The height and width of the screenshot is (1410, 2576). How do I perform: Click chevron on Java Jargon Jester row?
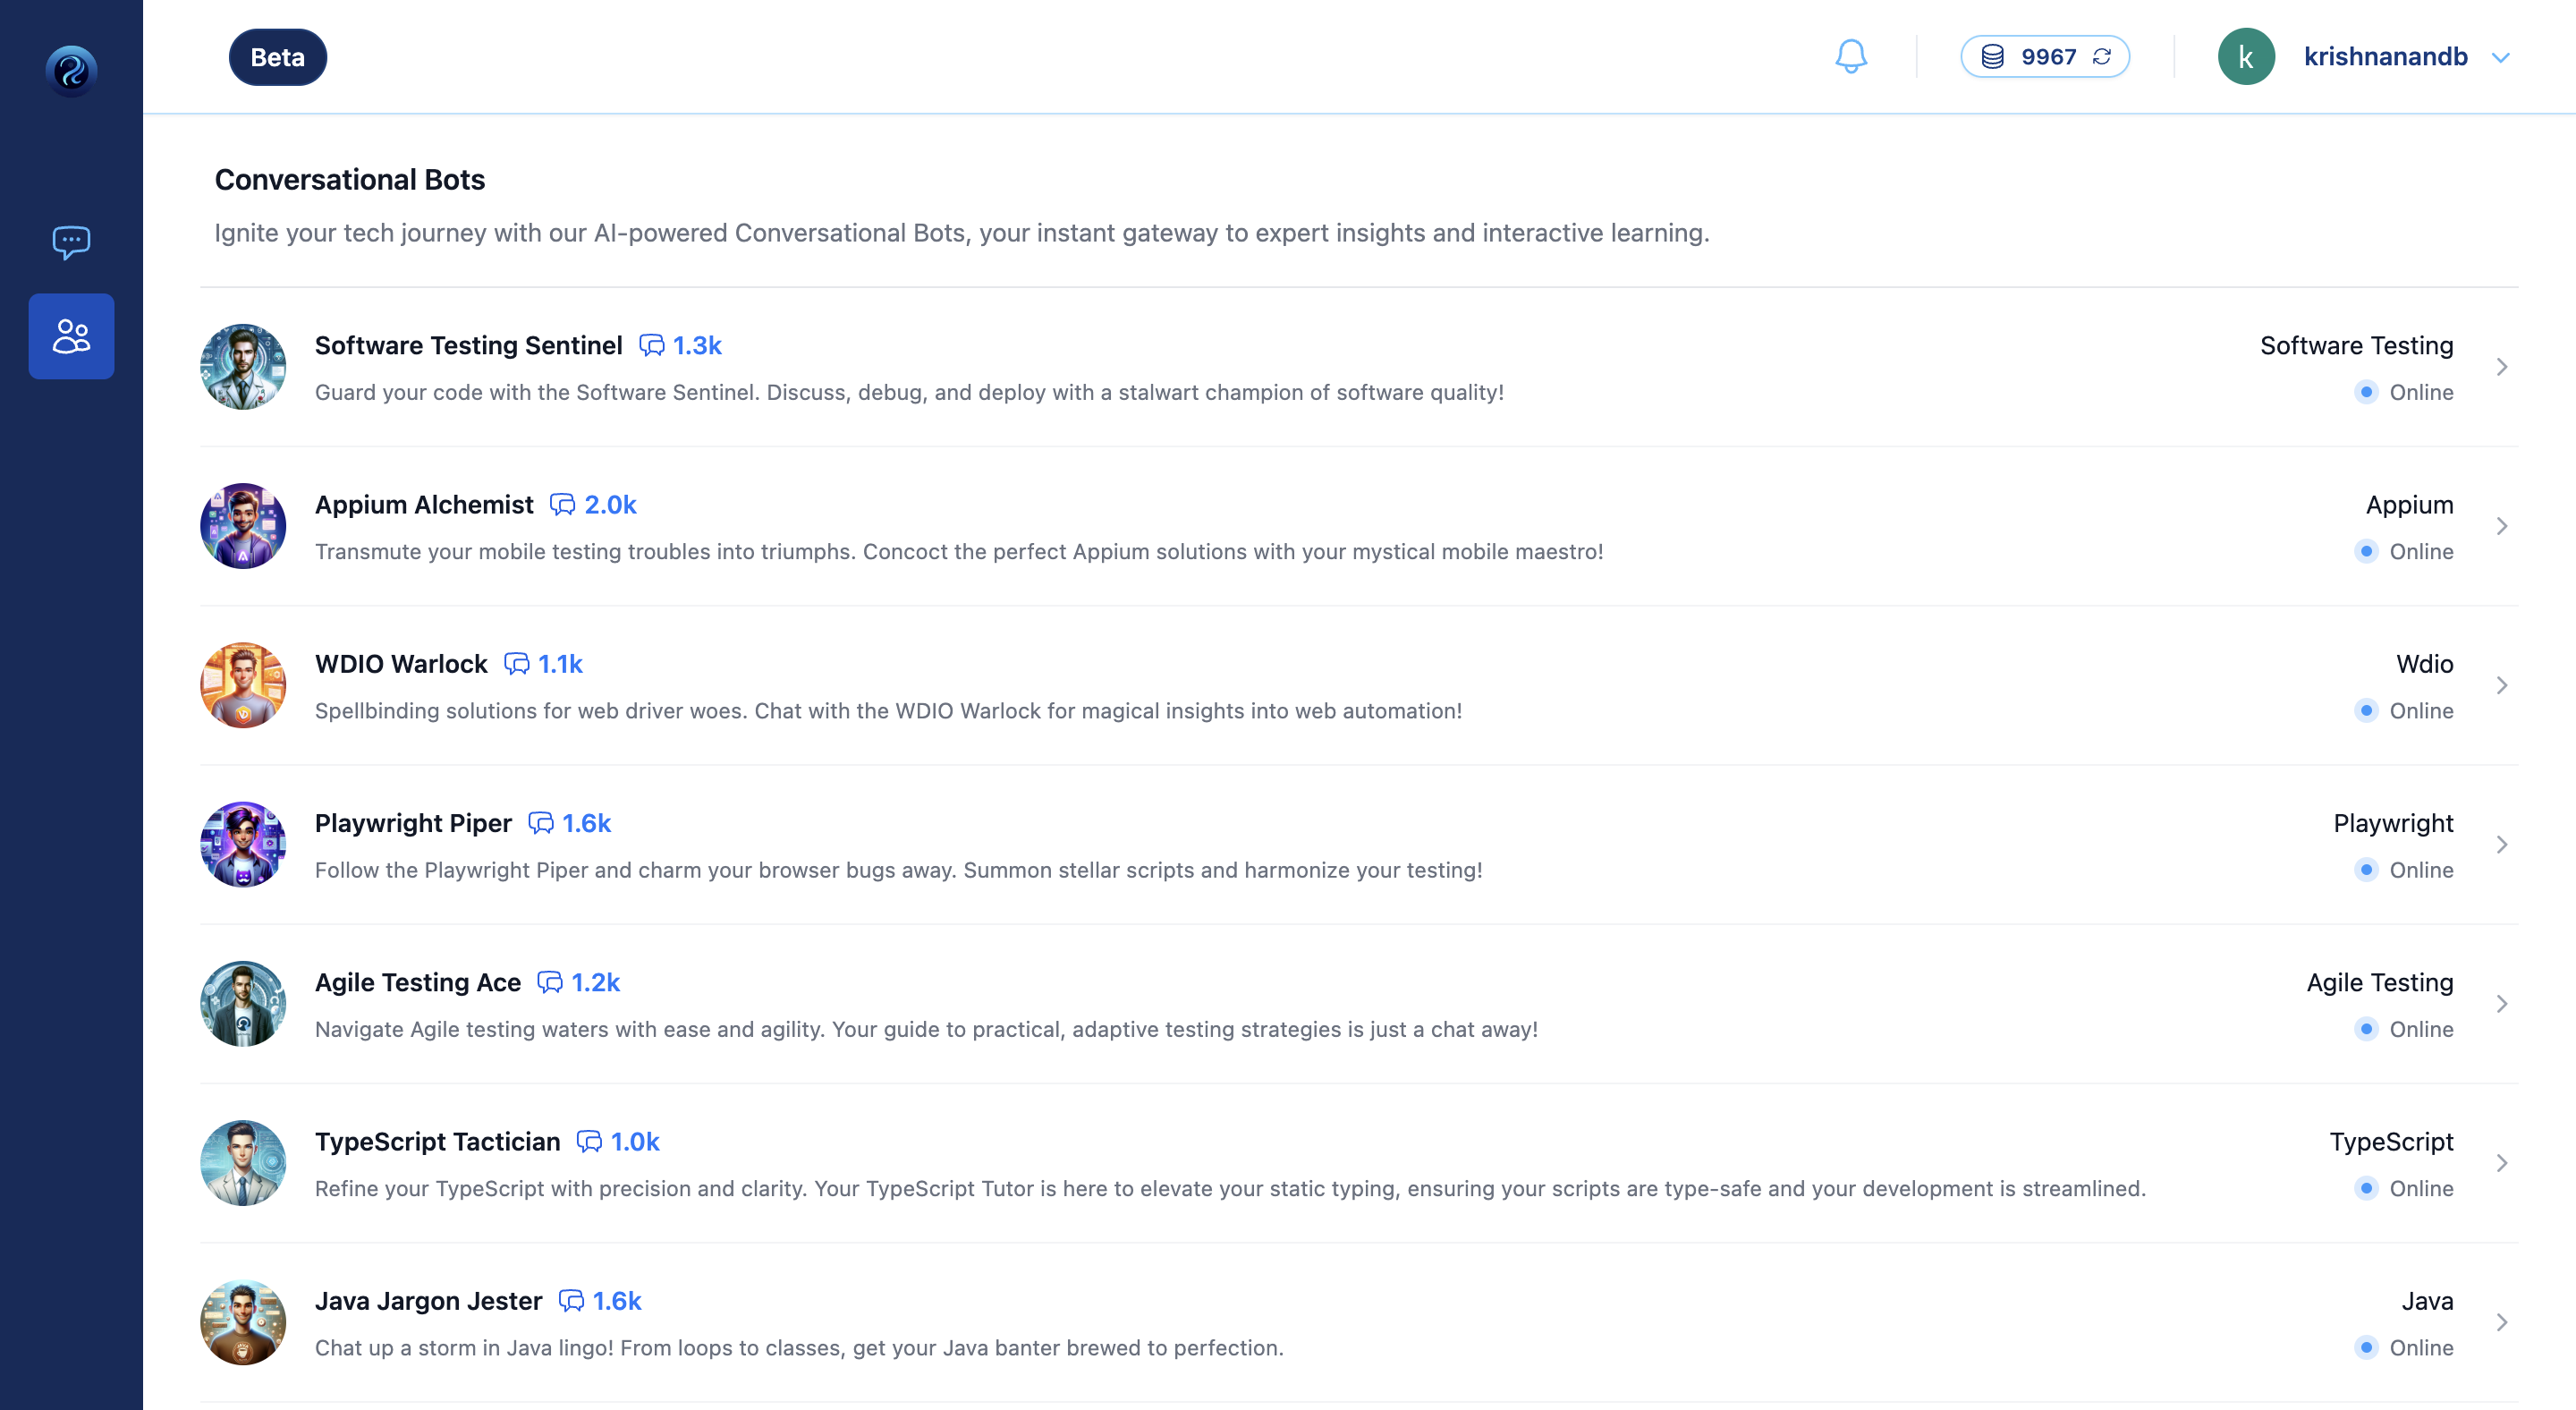[2501, 1322]
